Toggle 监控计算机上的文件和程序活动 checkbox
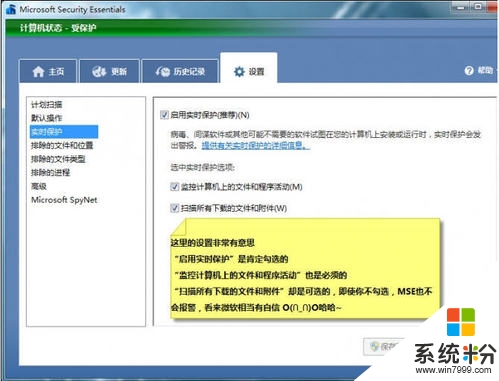499x381 pixels. click(x=175, y=187)
